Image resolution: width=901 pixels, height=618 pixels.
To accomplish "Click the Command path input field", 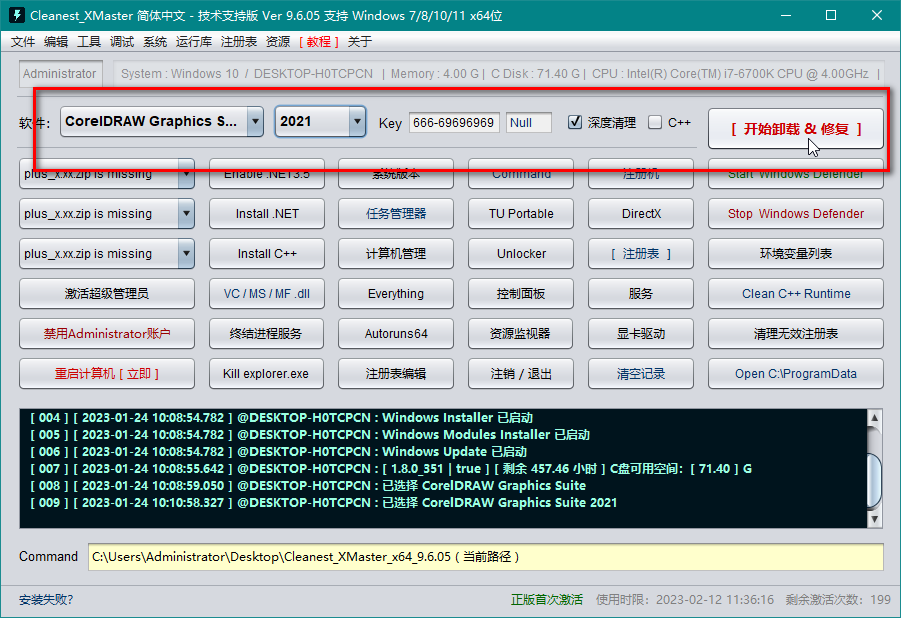I will [x=486, y=556].
